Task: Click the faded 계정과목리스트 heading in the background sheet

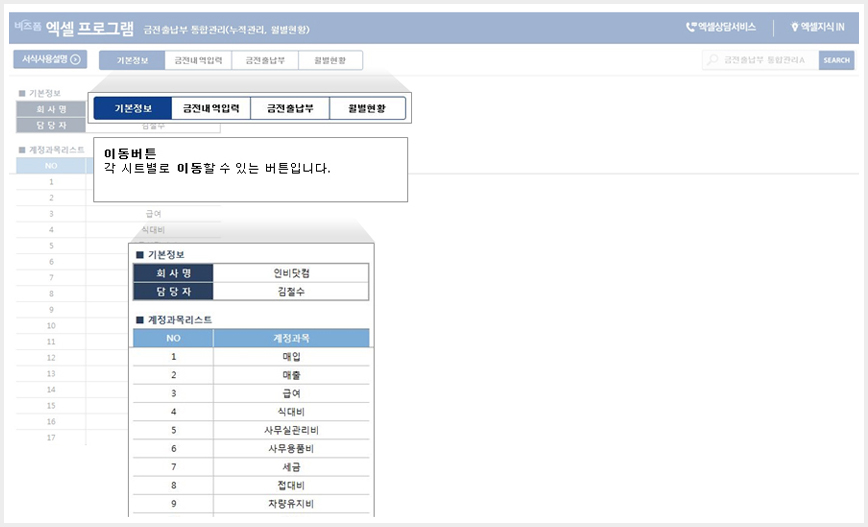Action: [x=56, y=150]
